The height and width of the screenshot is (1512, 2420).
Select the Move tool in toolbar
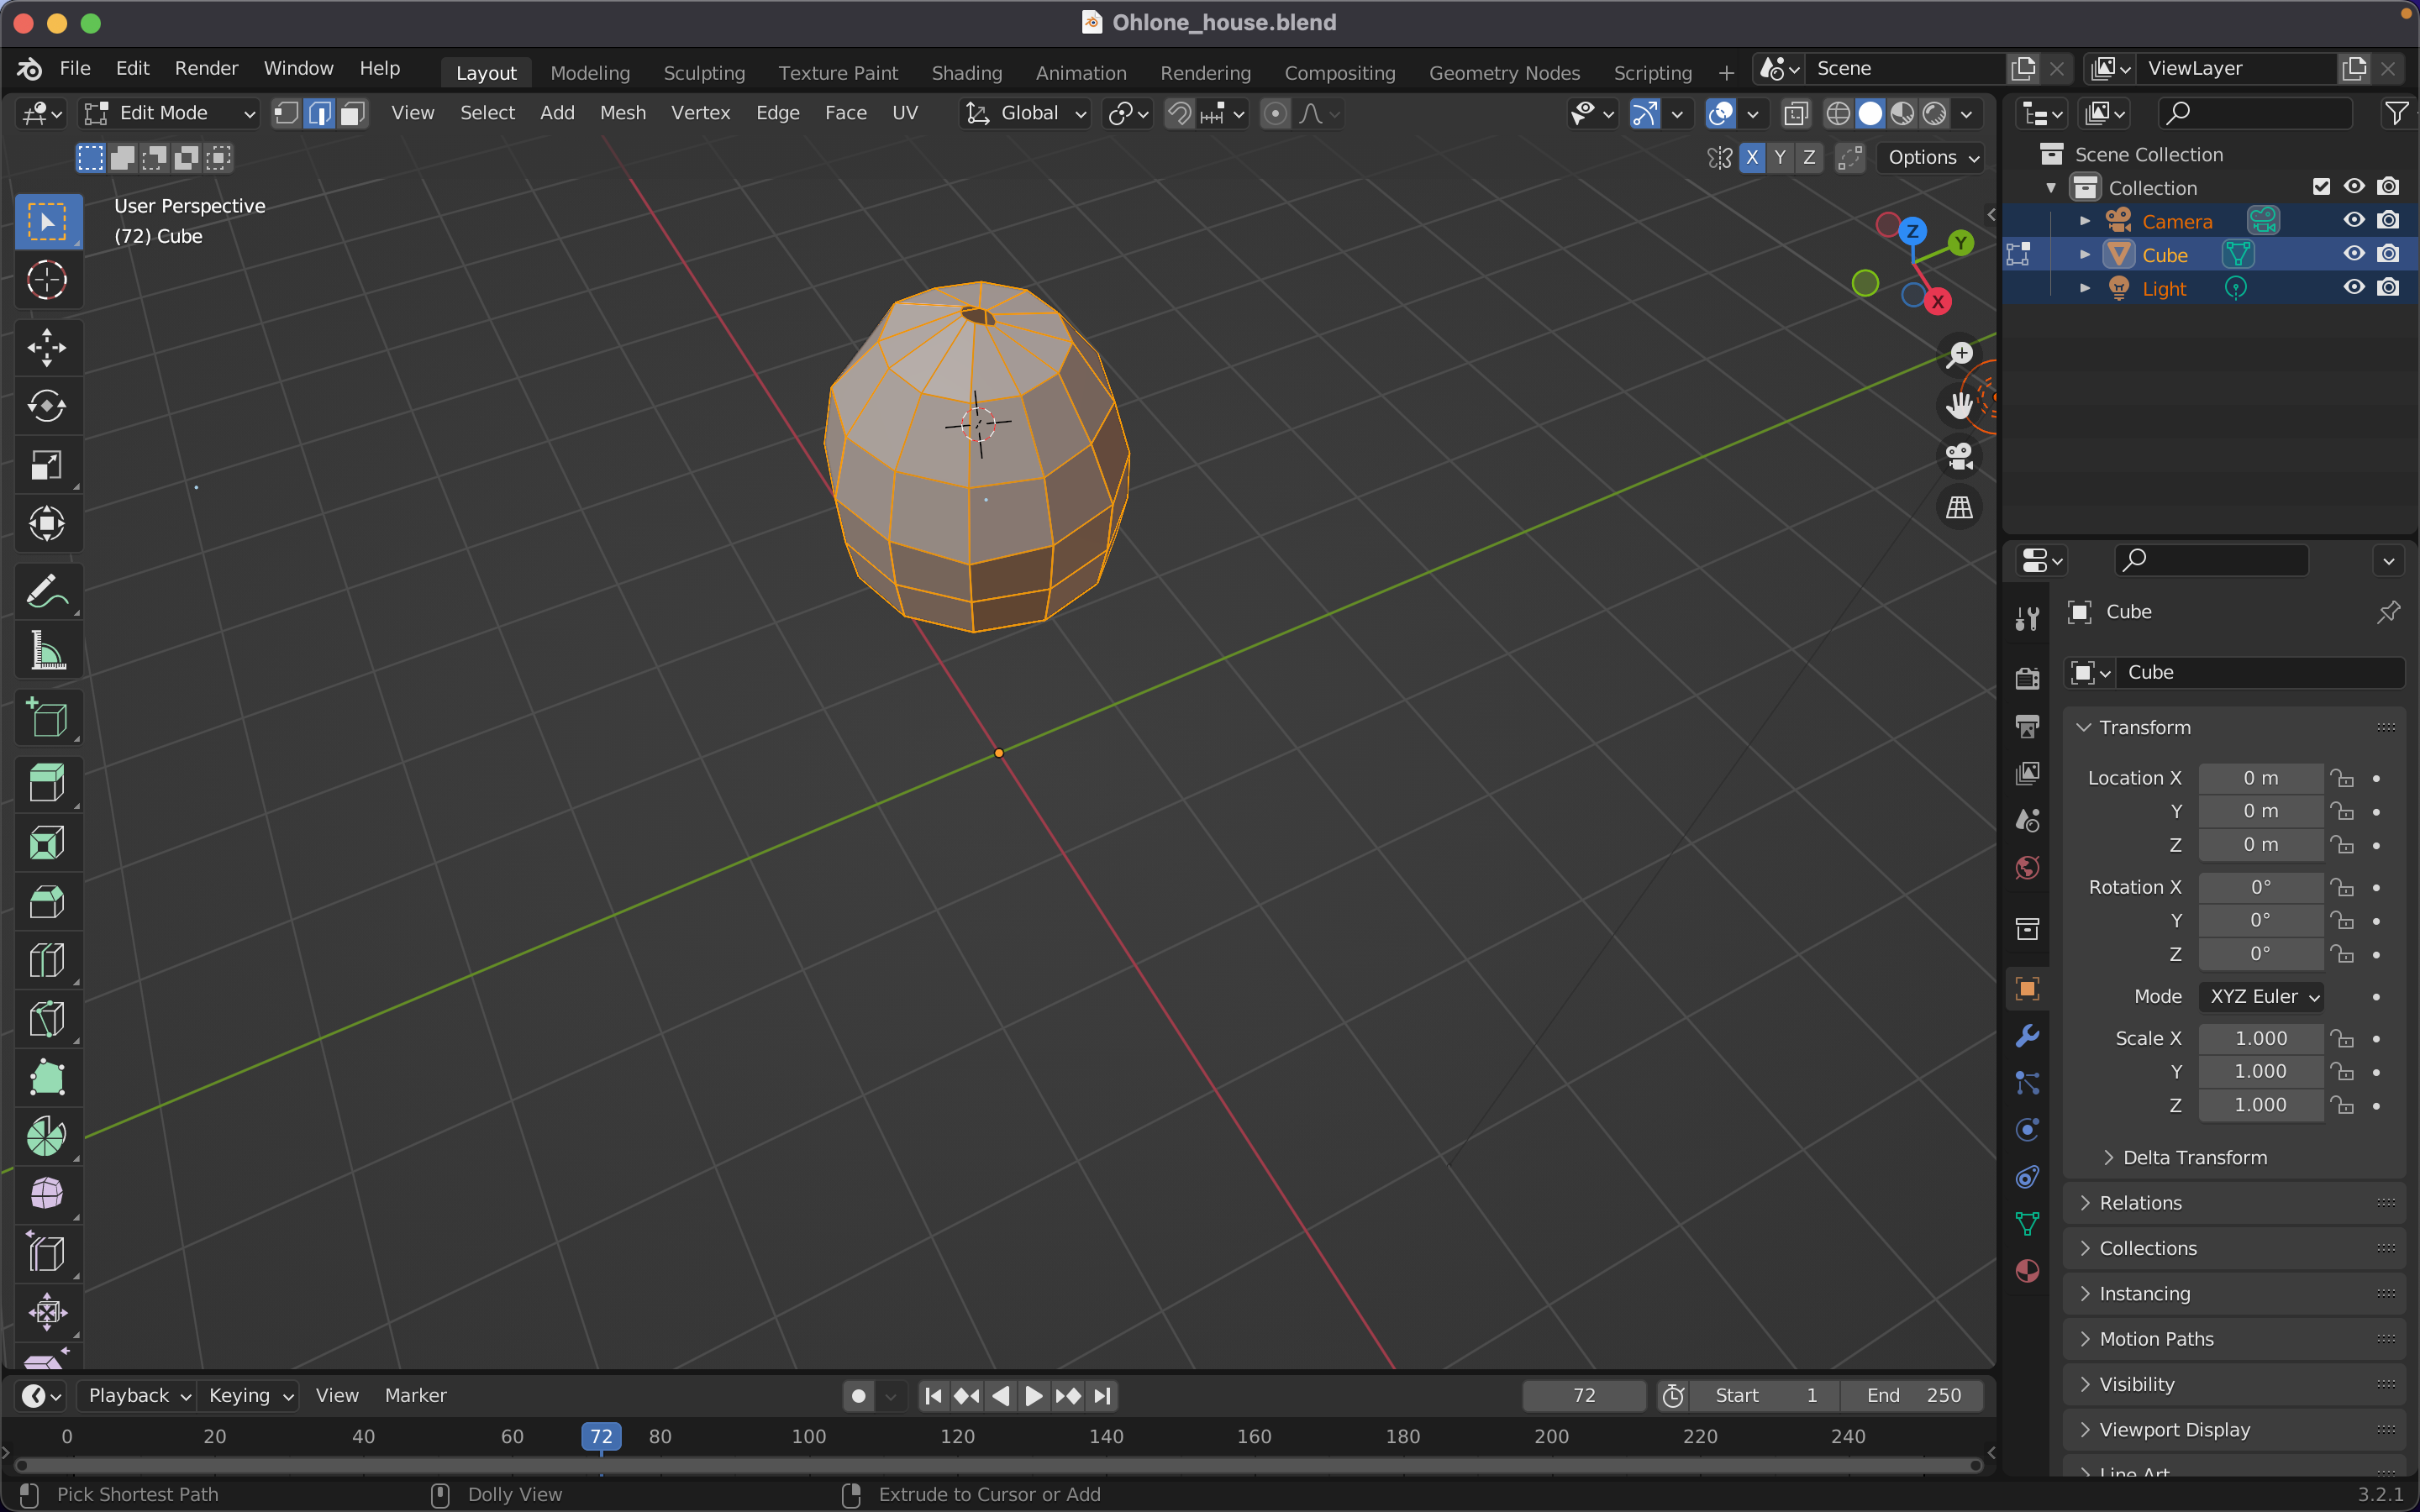click(46, 347)
